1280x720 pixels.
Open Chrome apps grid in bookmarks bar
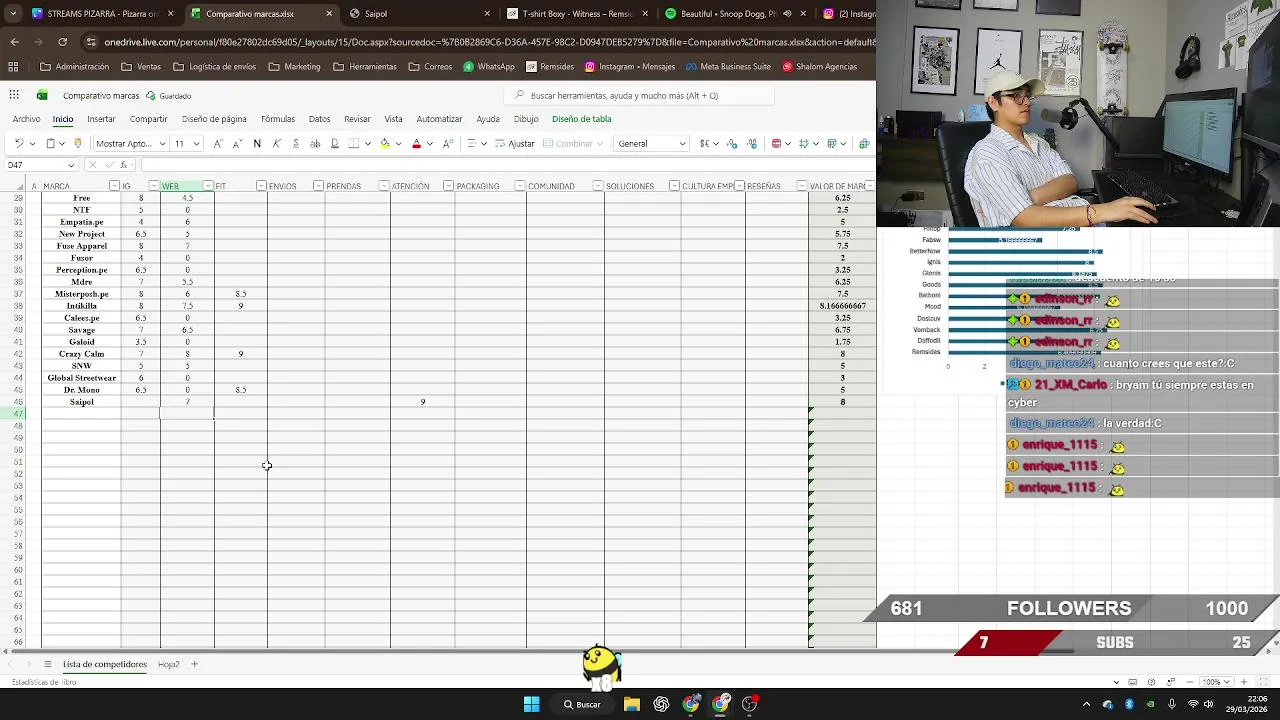[x=13, y=67]
